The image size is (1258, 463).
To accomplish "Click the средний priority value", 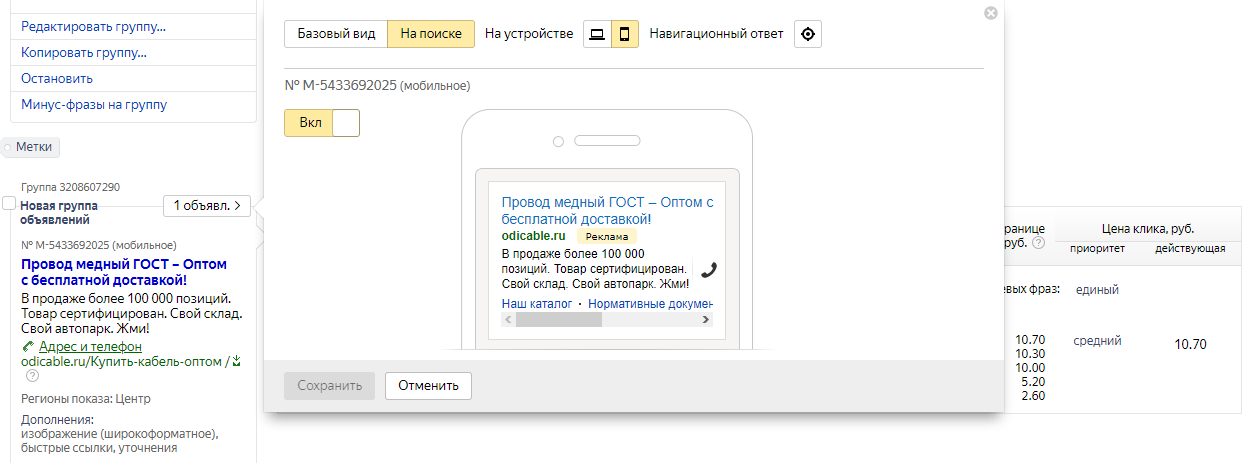I will click(1097, 341).
